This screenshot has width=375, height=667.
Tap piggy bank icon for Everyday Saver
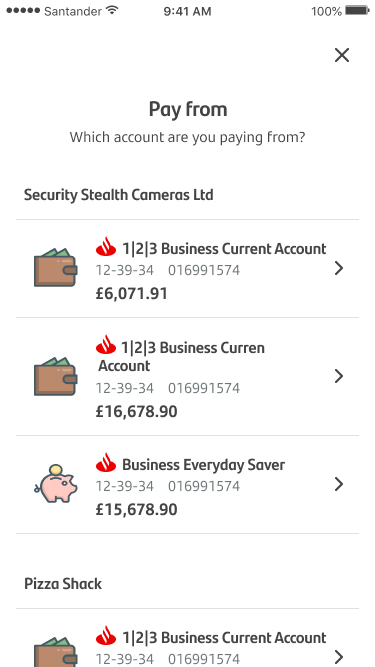56,484
